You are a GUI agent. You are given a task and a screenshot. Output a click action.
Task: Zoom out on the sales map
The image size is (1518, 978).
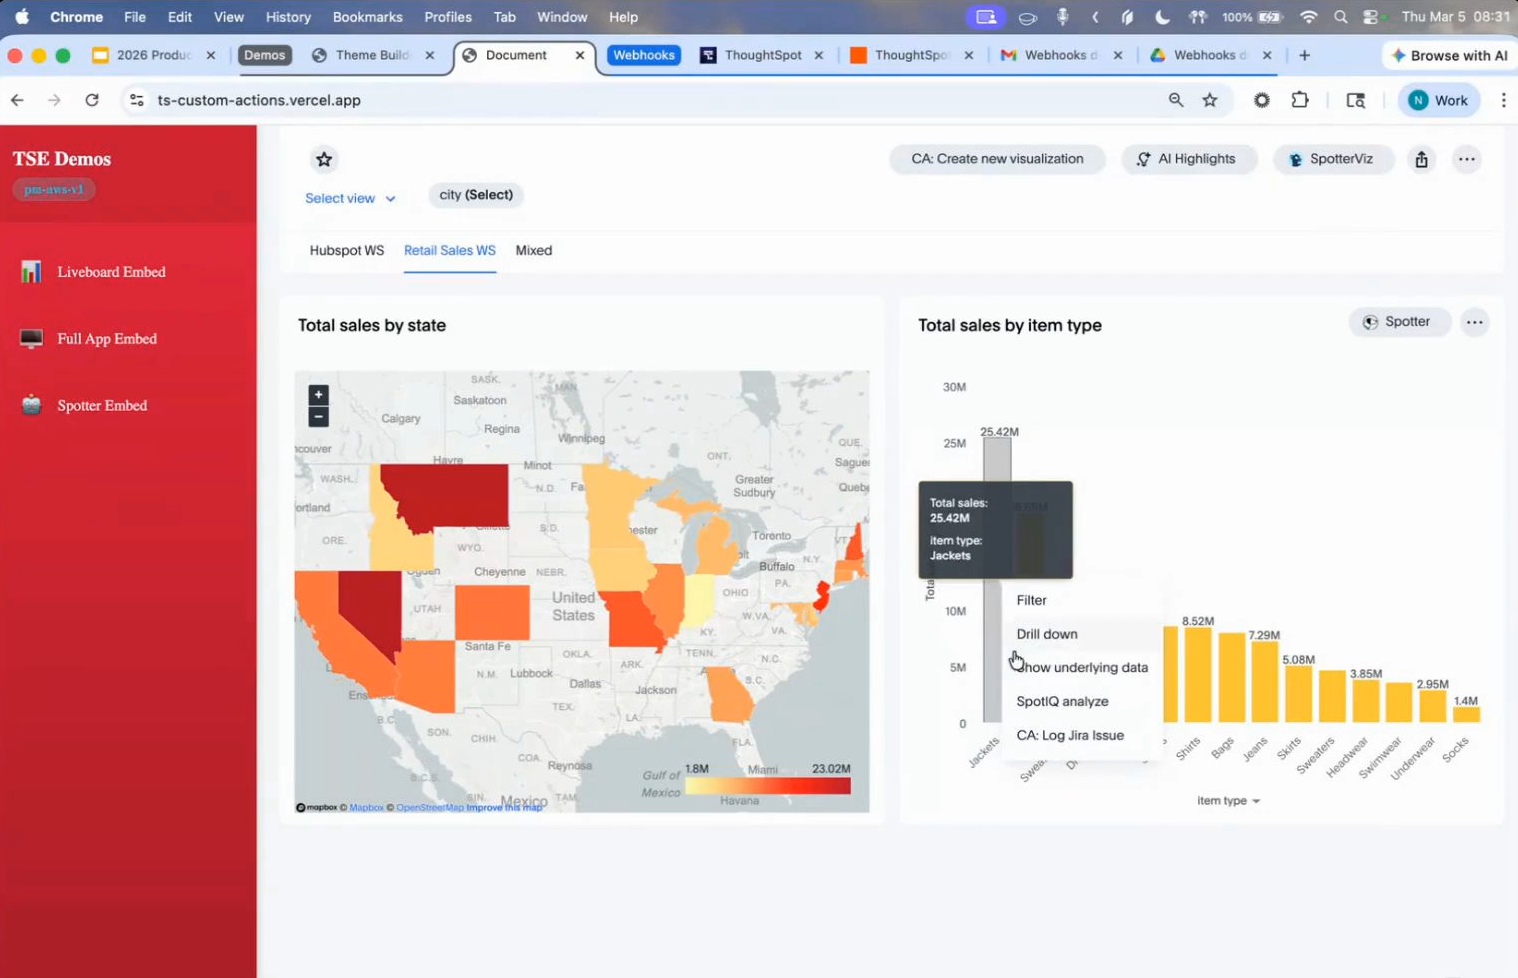point(318,417)
